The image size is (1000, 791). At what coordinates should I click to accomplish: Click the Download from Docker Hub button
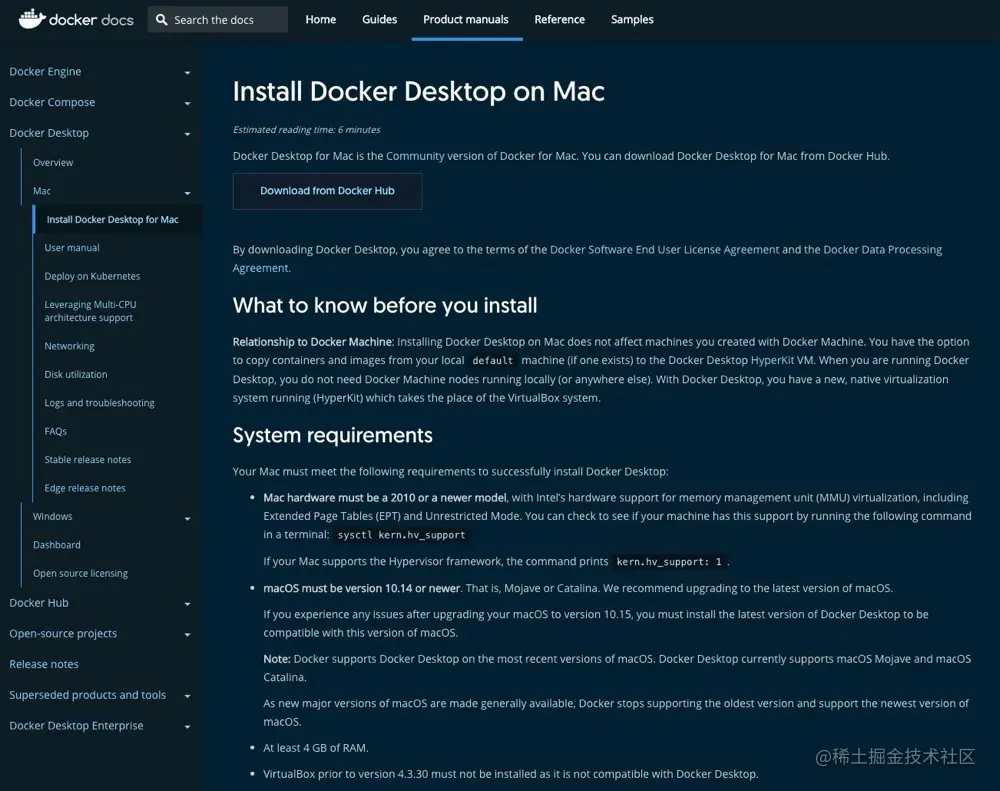pyautogui.click(x=327, y=191)
